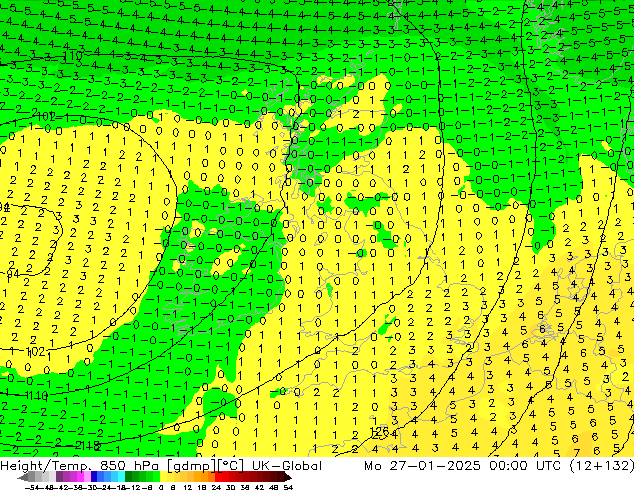Select the dark blue segment of the legend
Viewport: 634px width, 490px height.
point(94,477)
